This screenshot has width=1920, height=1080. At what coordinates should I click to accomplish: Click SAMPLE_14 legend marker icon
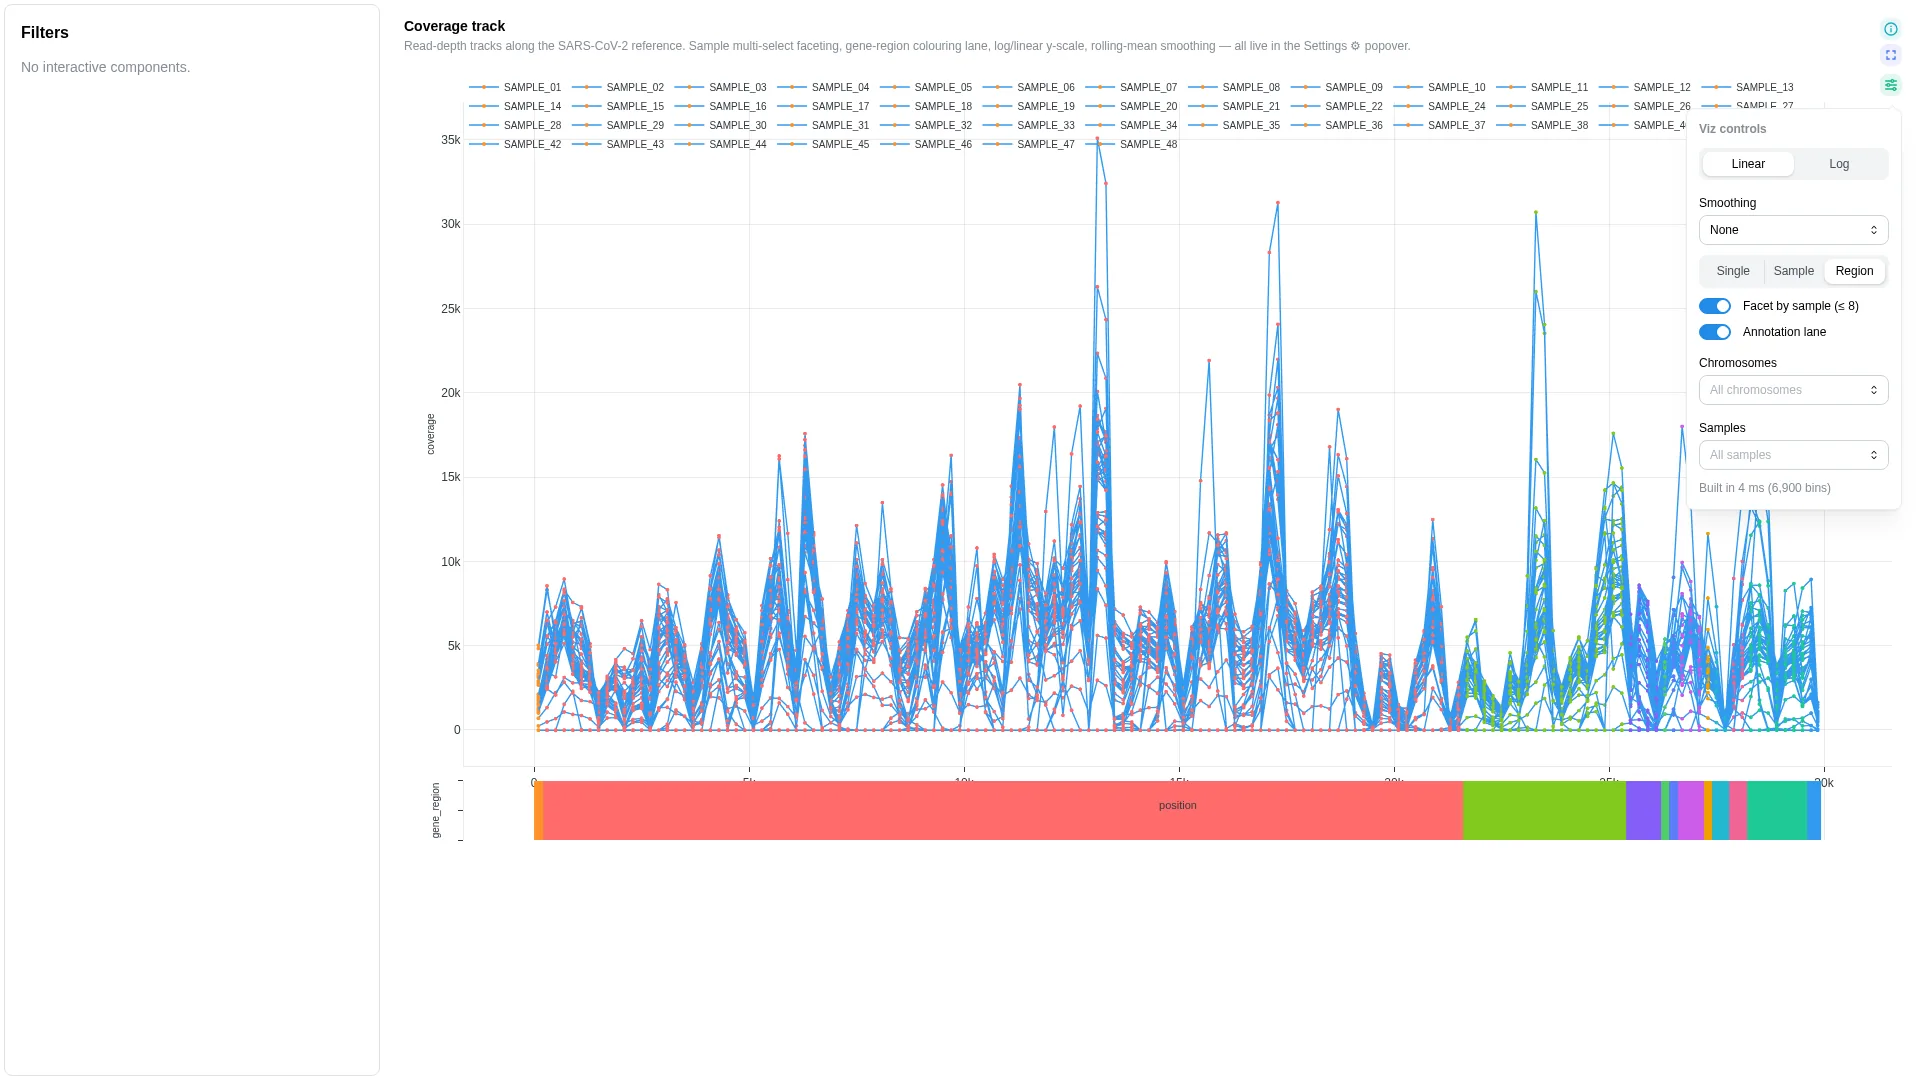484,107
